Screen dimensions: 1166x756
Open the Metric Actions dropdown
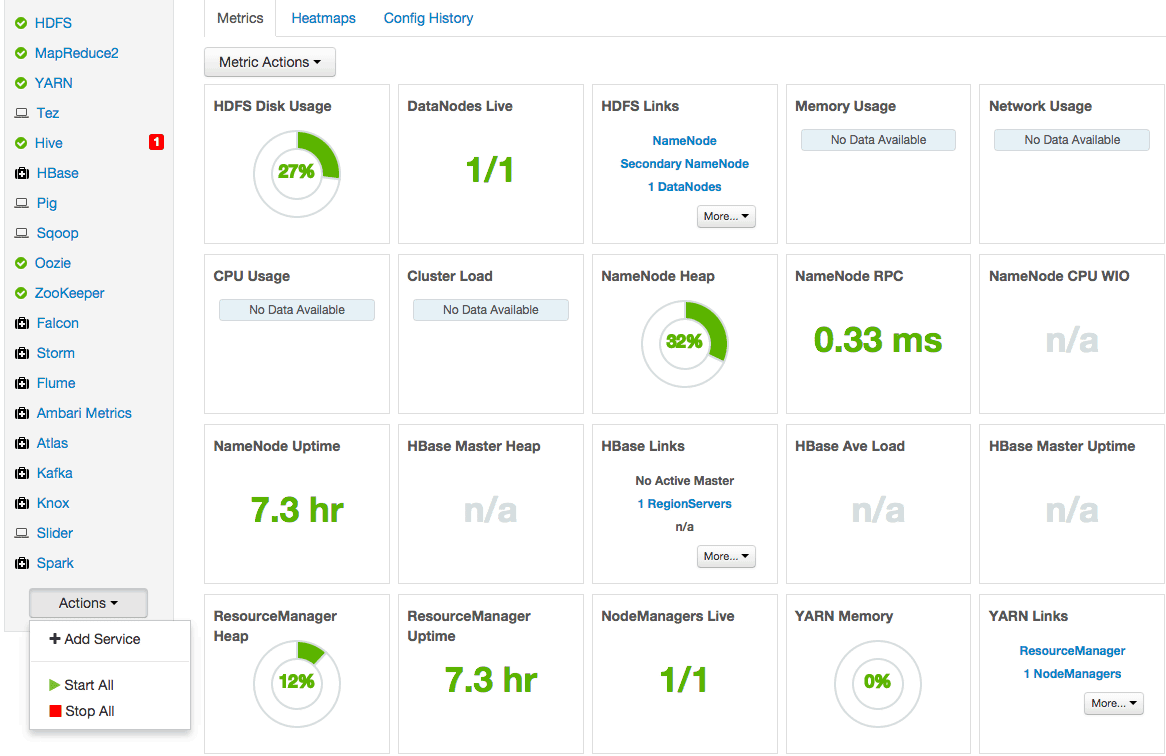[x=270, y=62]
